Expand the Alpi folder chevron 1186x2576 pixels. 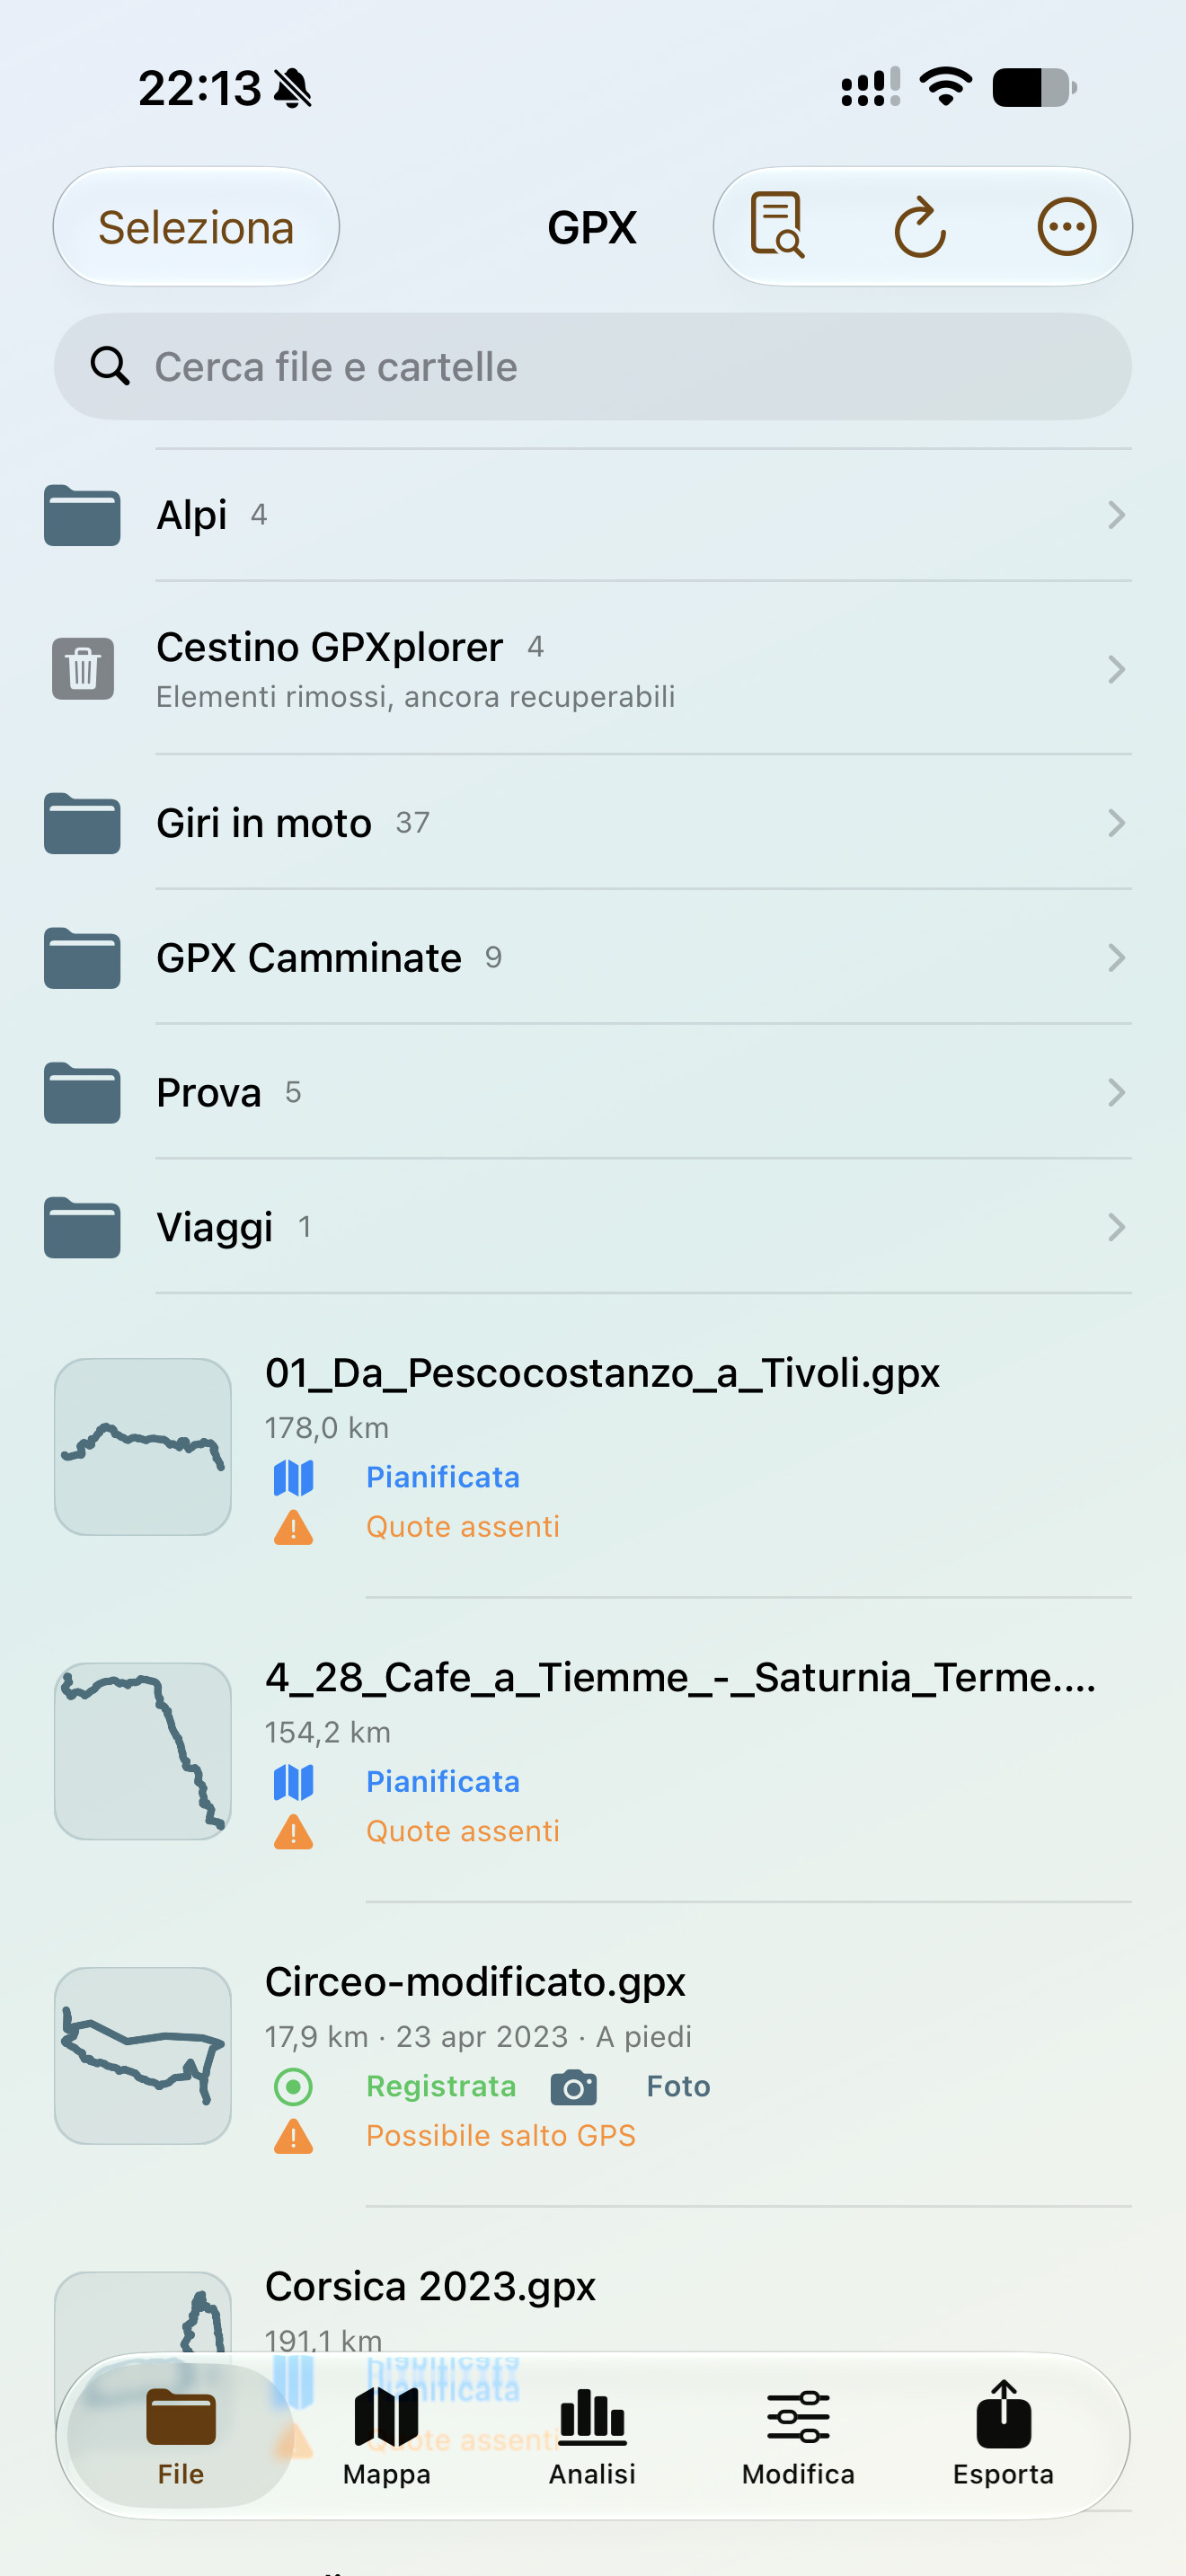(1116, 515)
